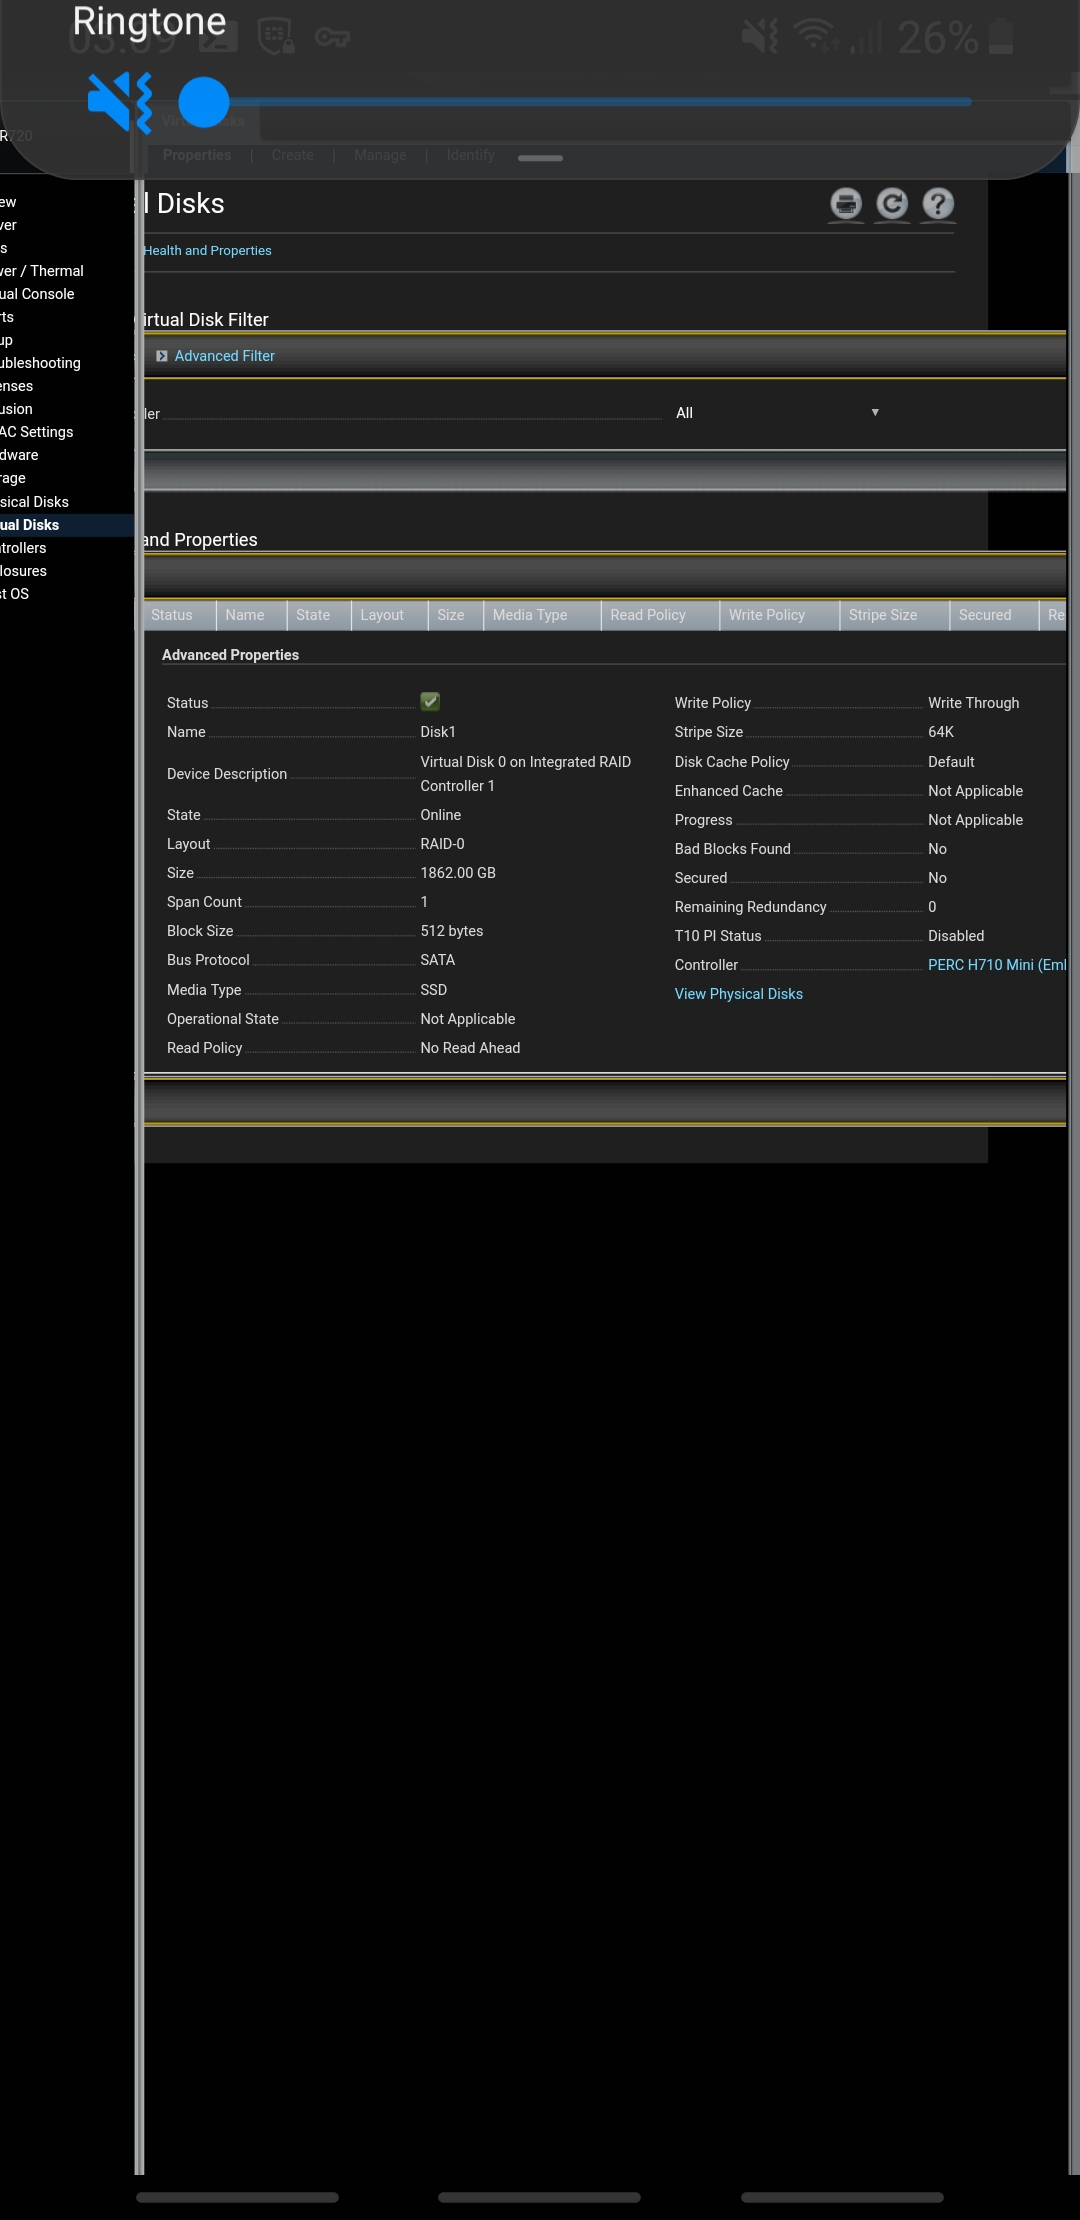Screen dimensions: 1080x2220
Task: Sort table by Media Type column
Action: pos(530,615)
